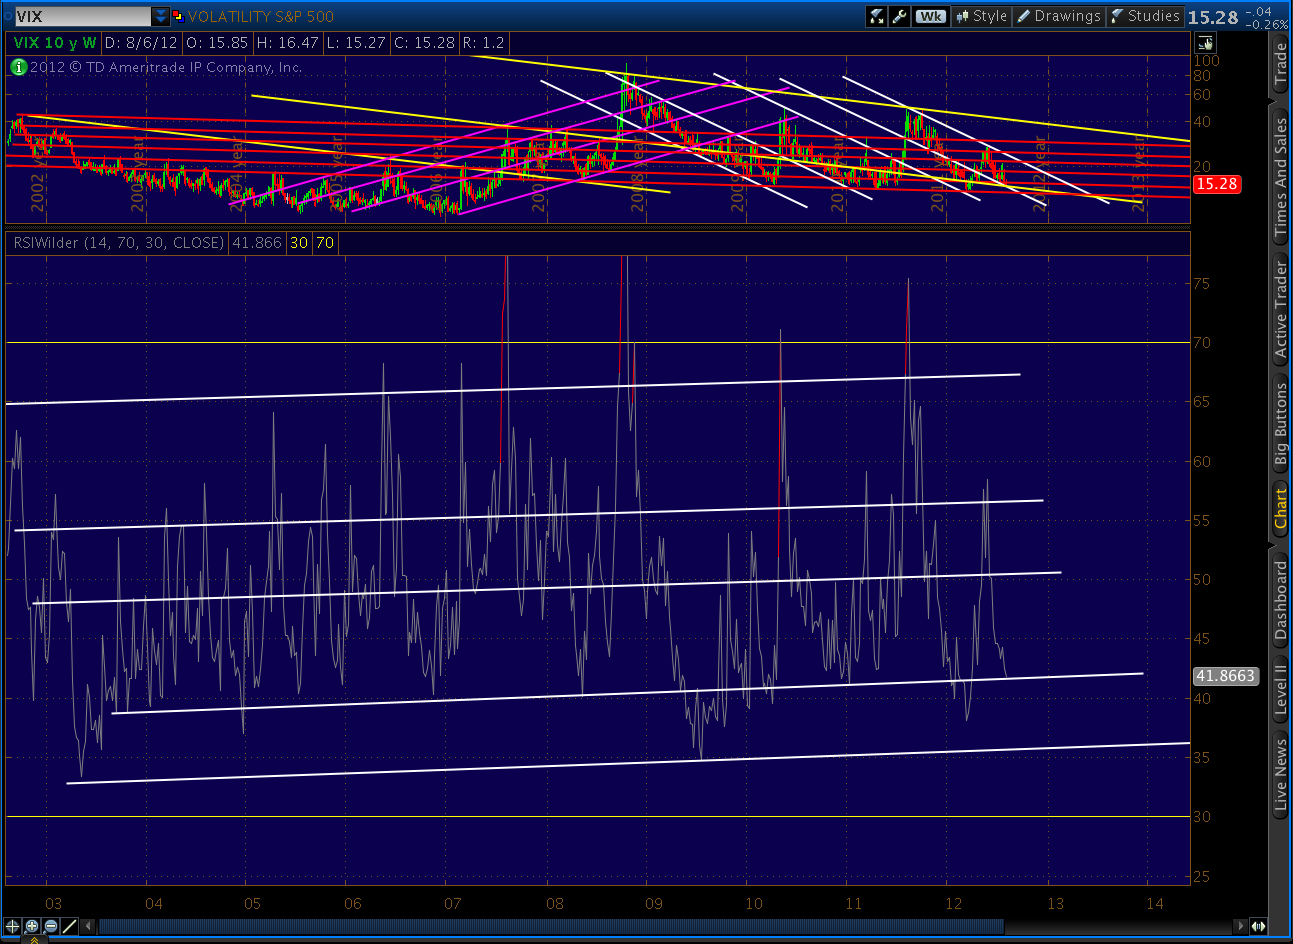Open chart settings wrench icon
The width and height of the screenshot is (1293, 944).
tap(899, 16)
